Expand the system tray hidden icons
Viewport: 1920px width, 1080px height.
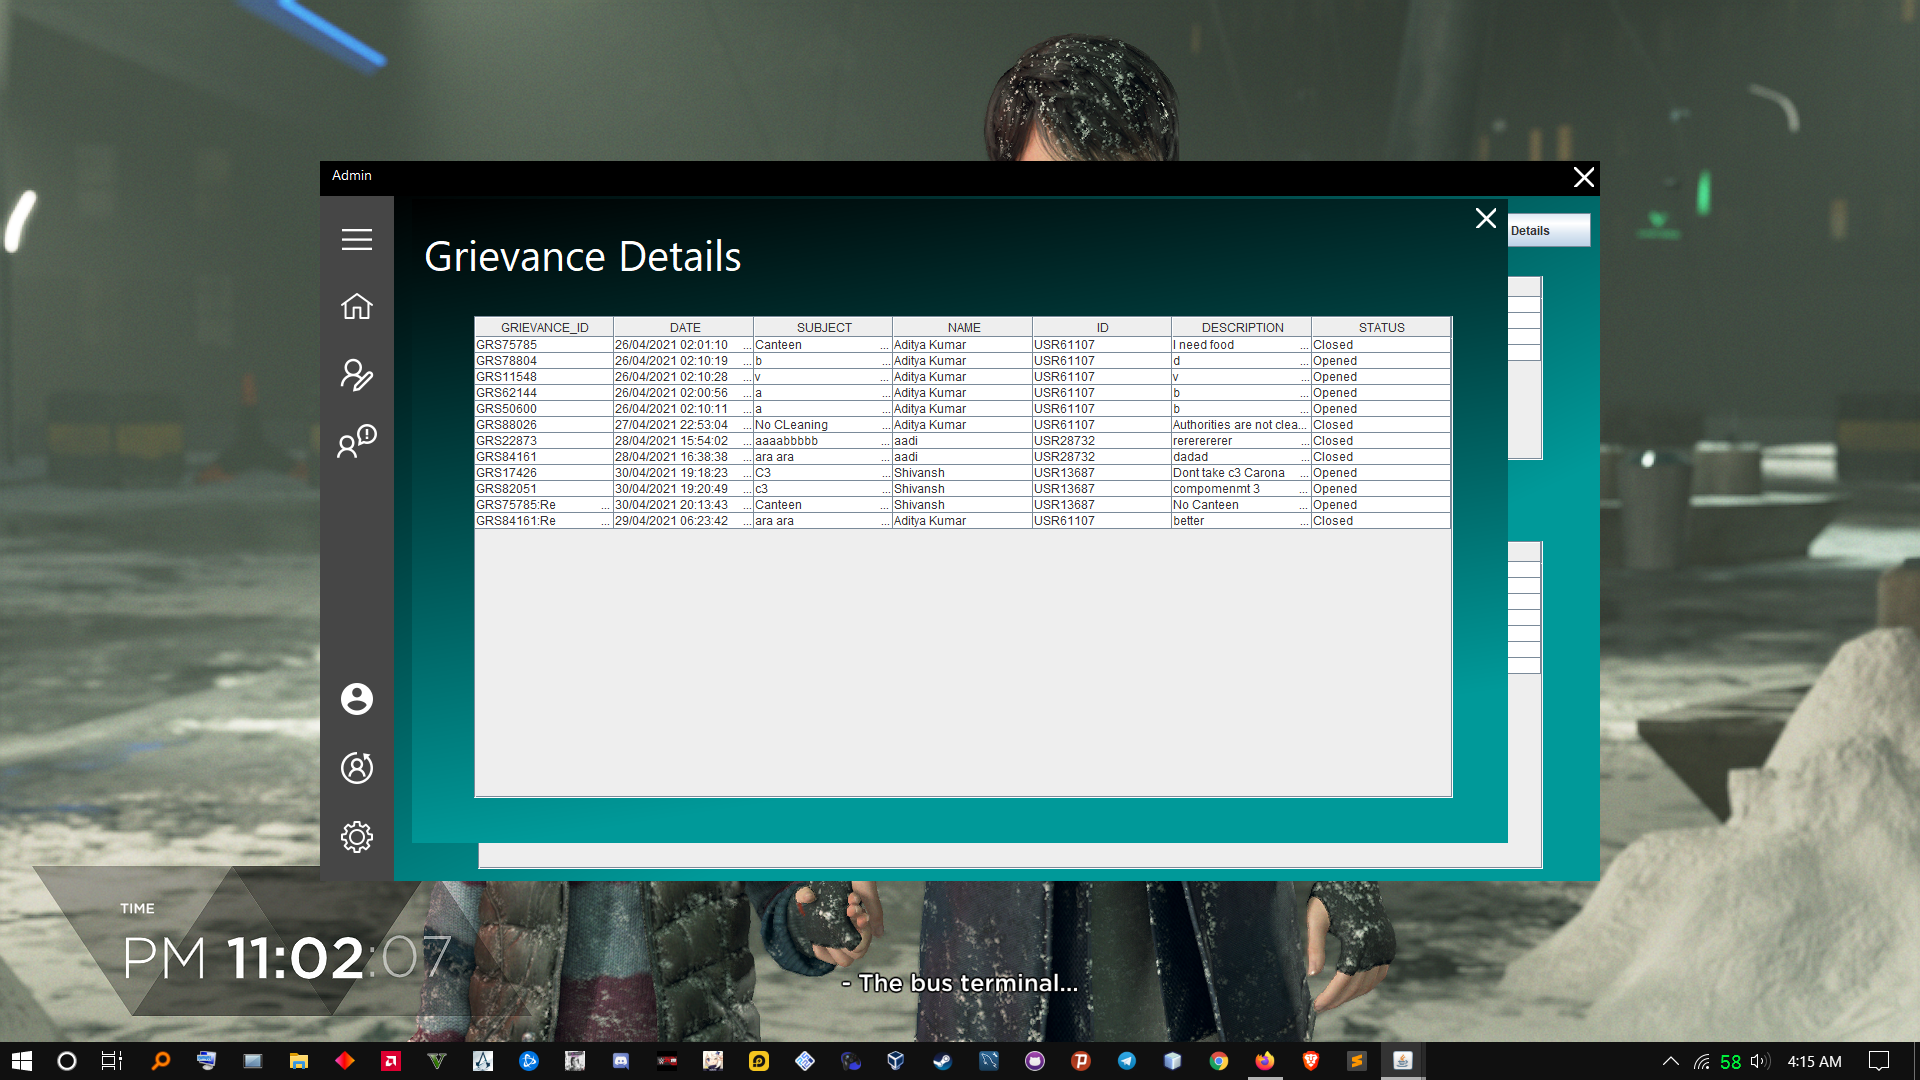pyautogui.click(x=1670, y=1061)
